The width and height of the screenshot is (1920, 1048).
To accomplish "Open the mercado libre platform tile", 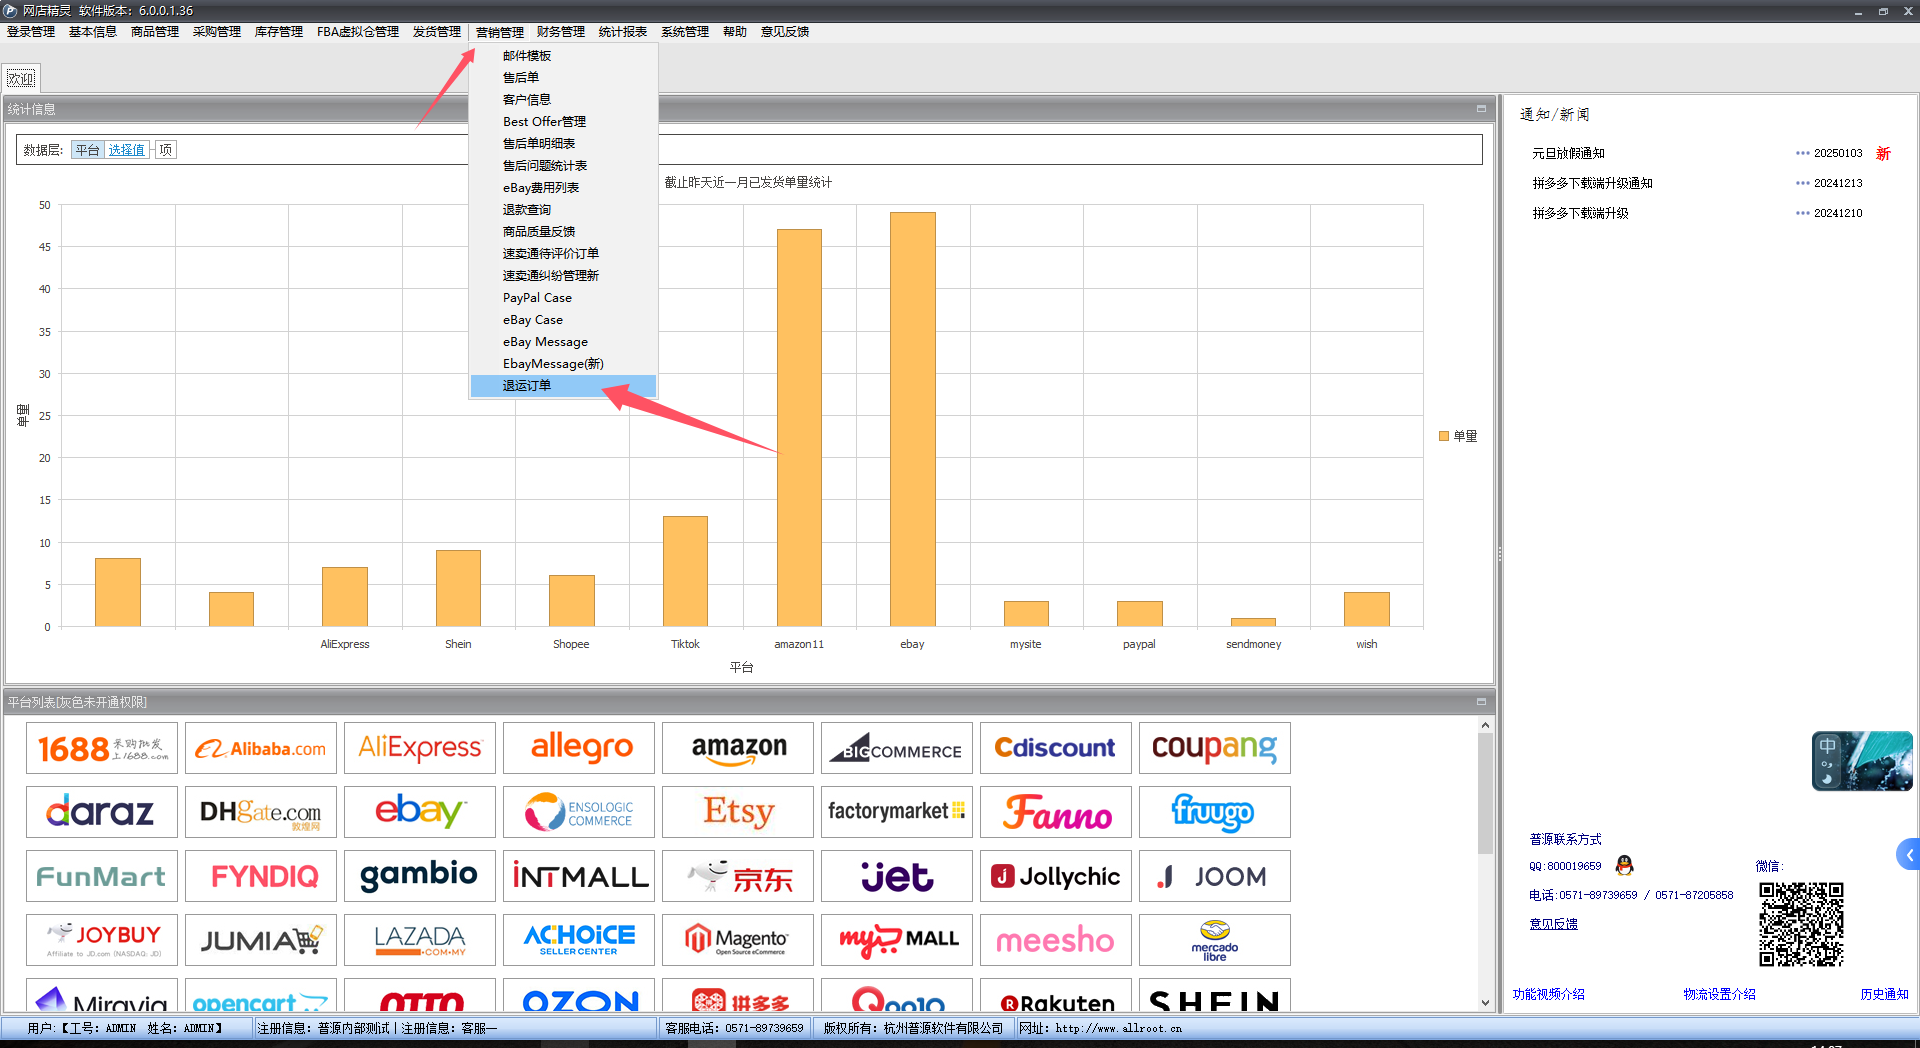I will tap(1215, 940).
